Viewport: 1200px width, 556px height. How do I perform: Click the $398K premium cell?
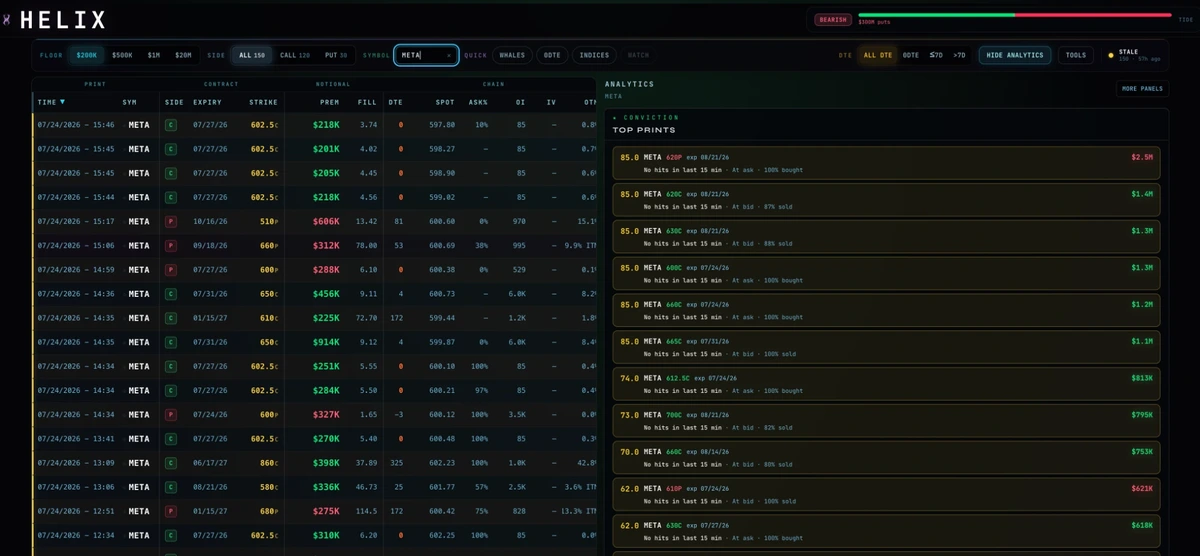pos(326,463)
